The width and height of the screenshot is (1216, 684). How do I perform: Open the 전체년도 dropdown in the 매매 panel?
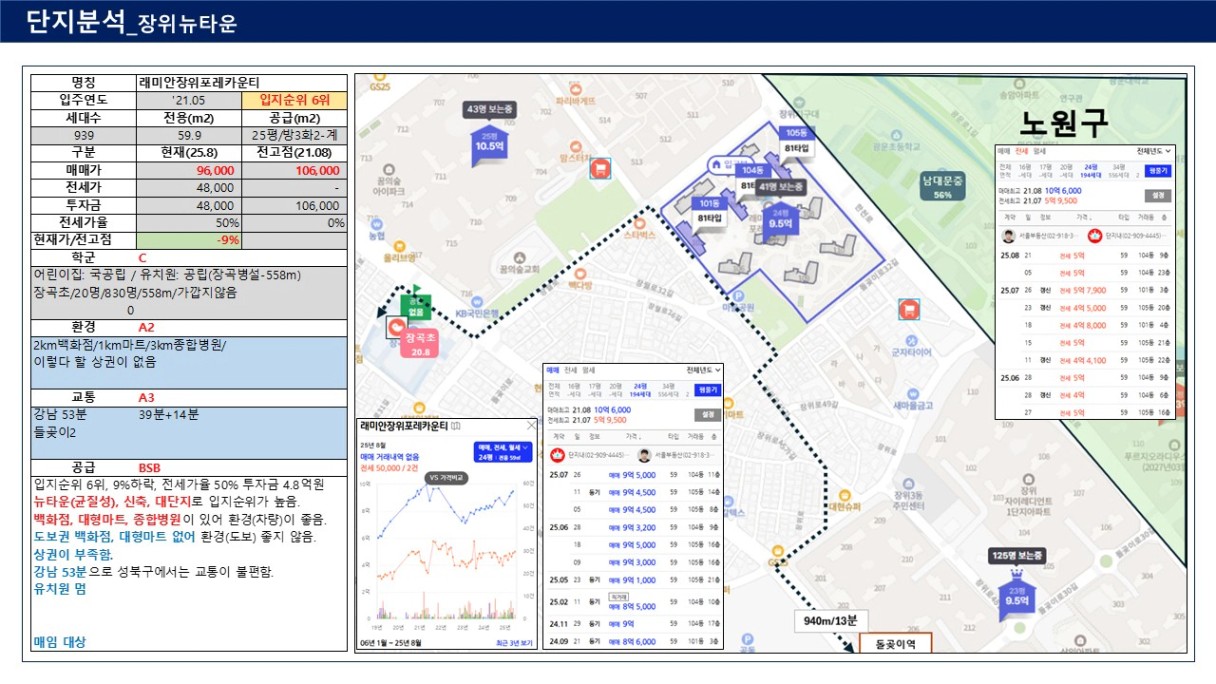pyautogui.click(x=702, y=370)
